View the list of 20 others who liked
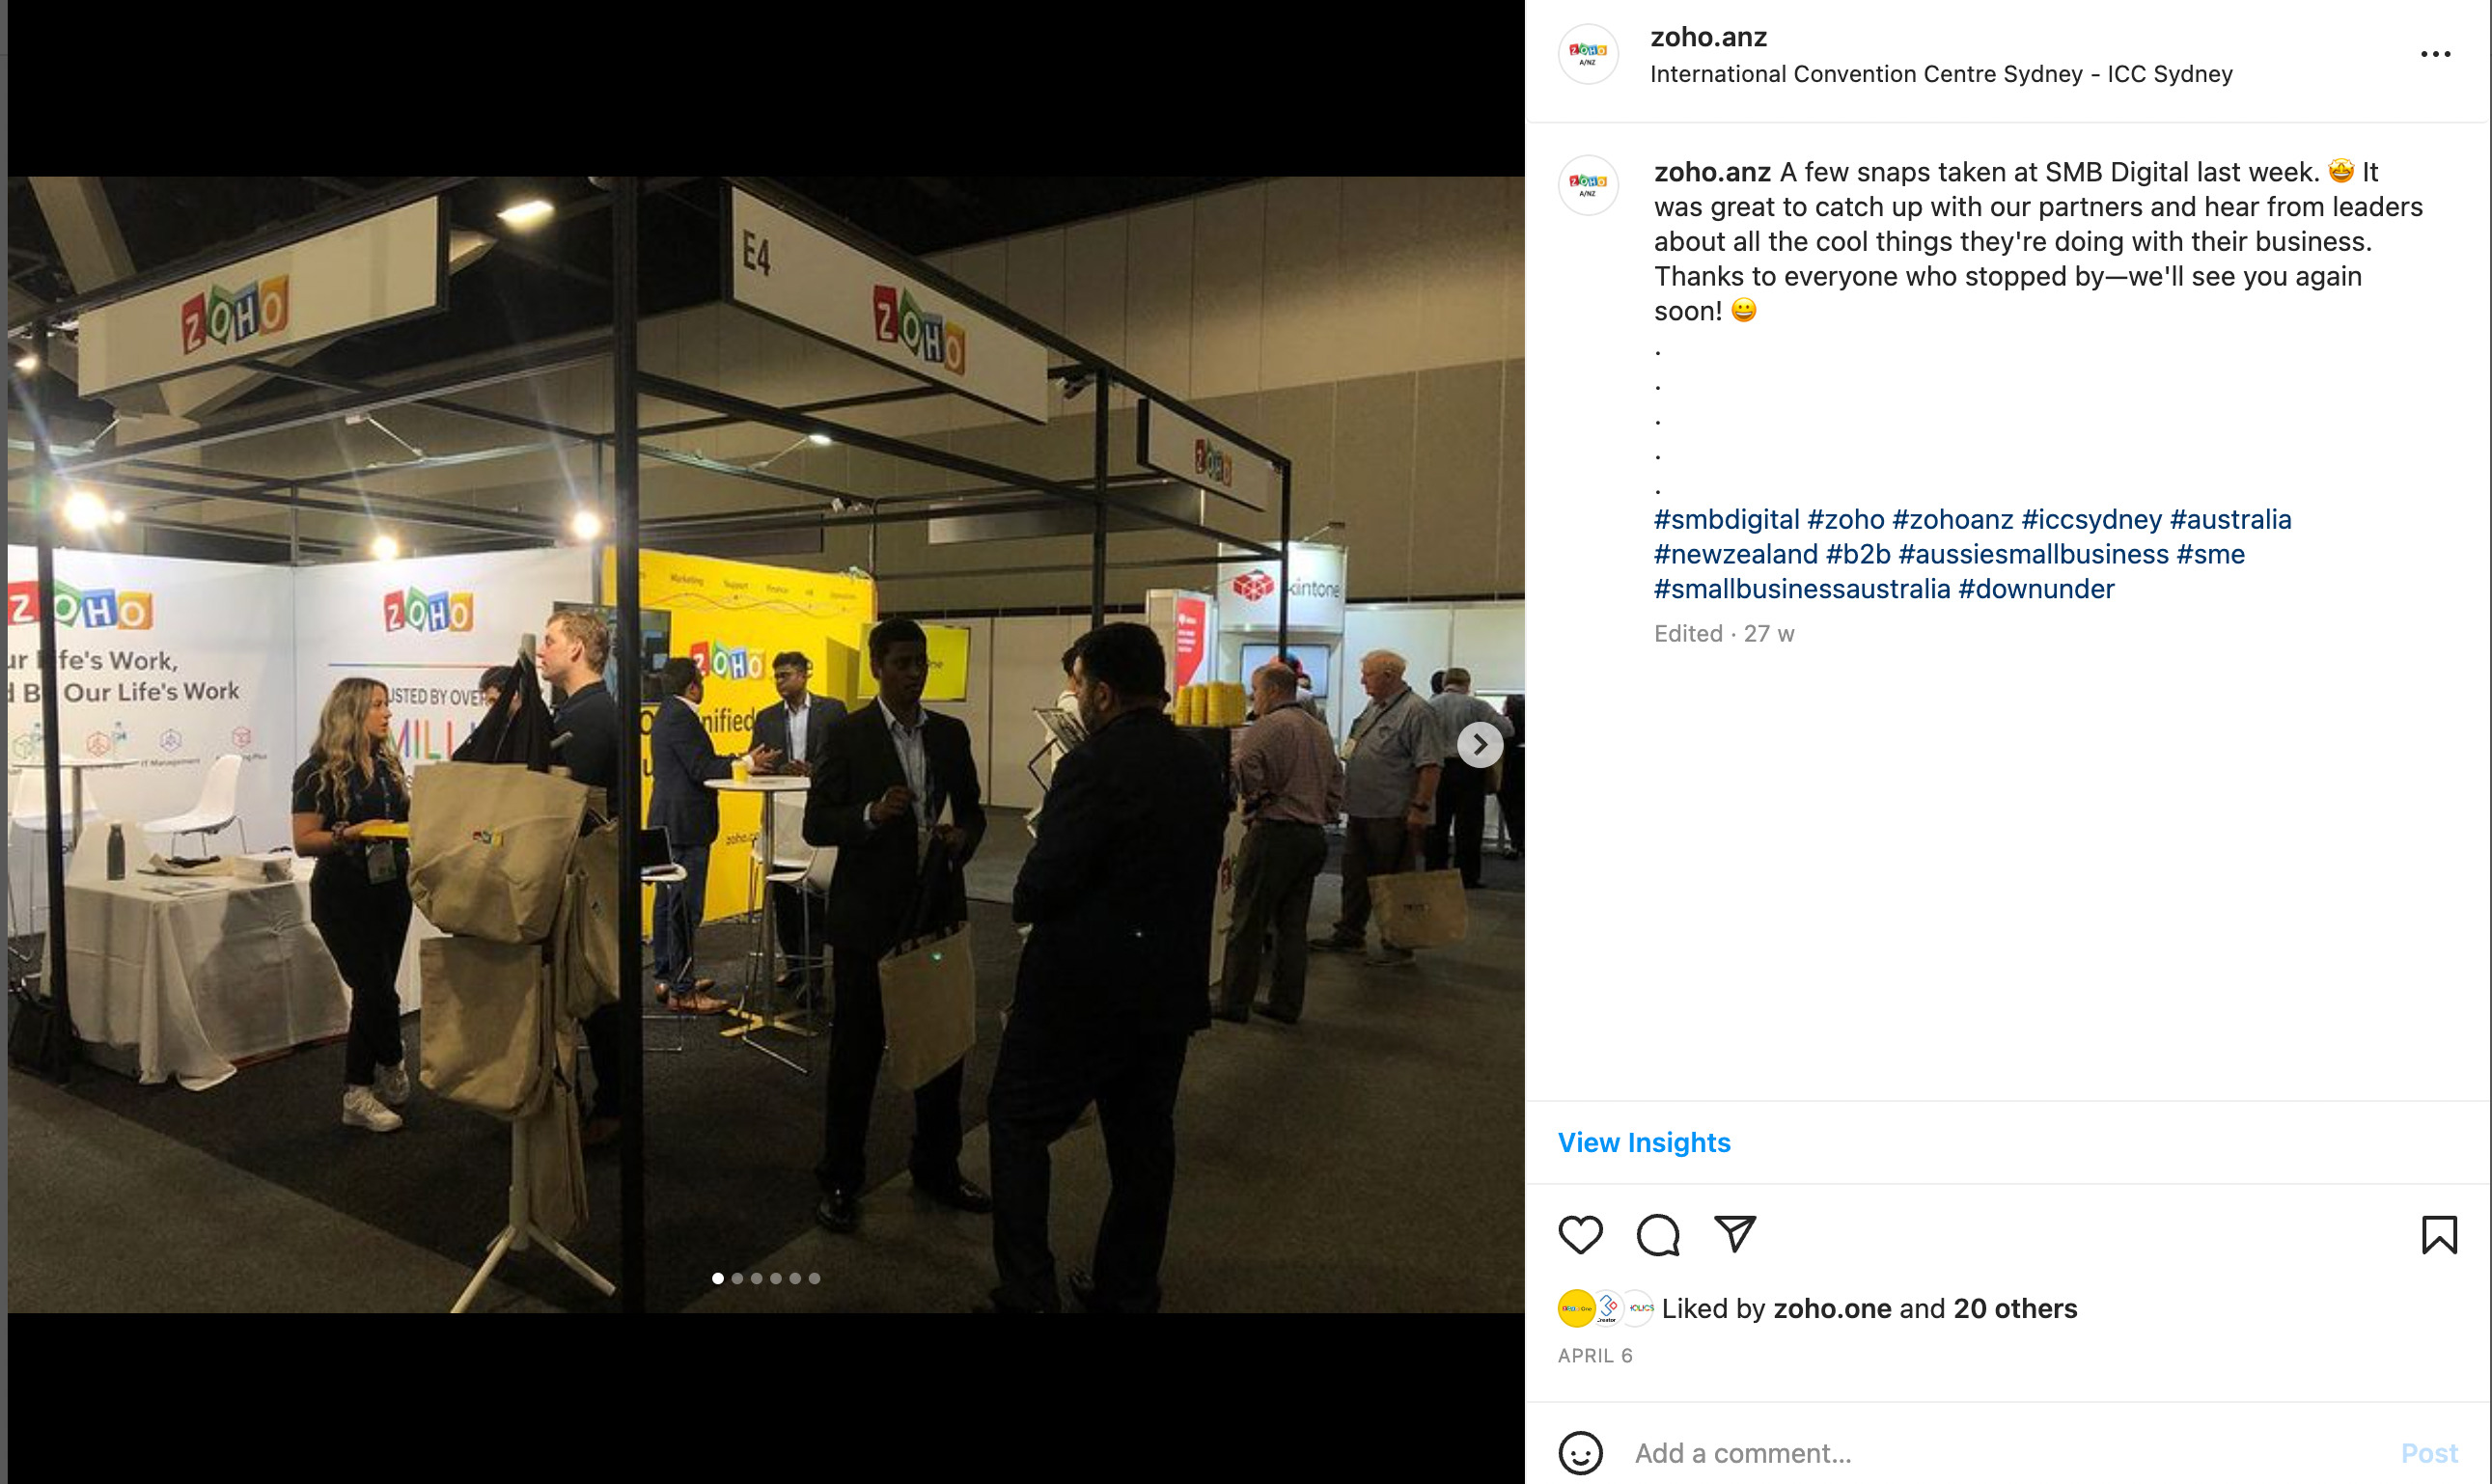Screen dimensions: 2492x1484 (x=2015, y=1308)
